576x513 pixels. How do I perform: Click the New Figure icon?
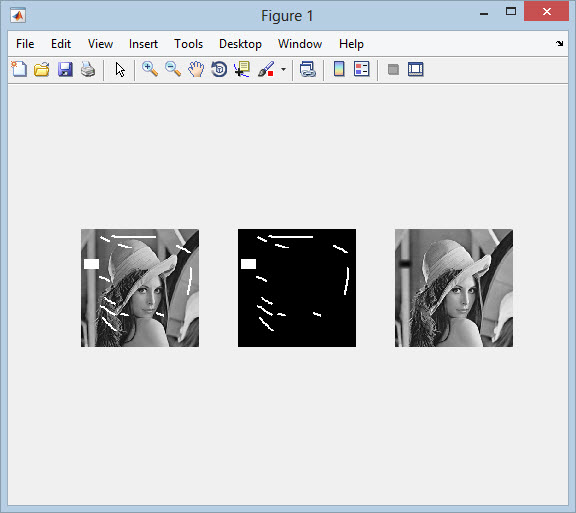(x=19, y=69)
